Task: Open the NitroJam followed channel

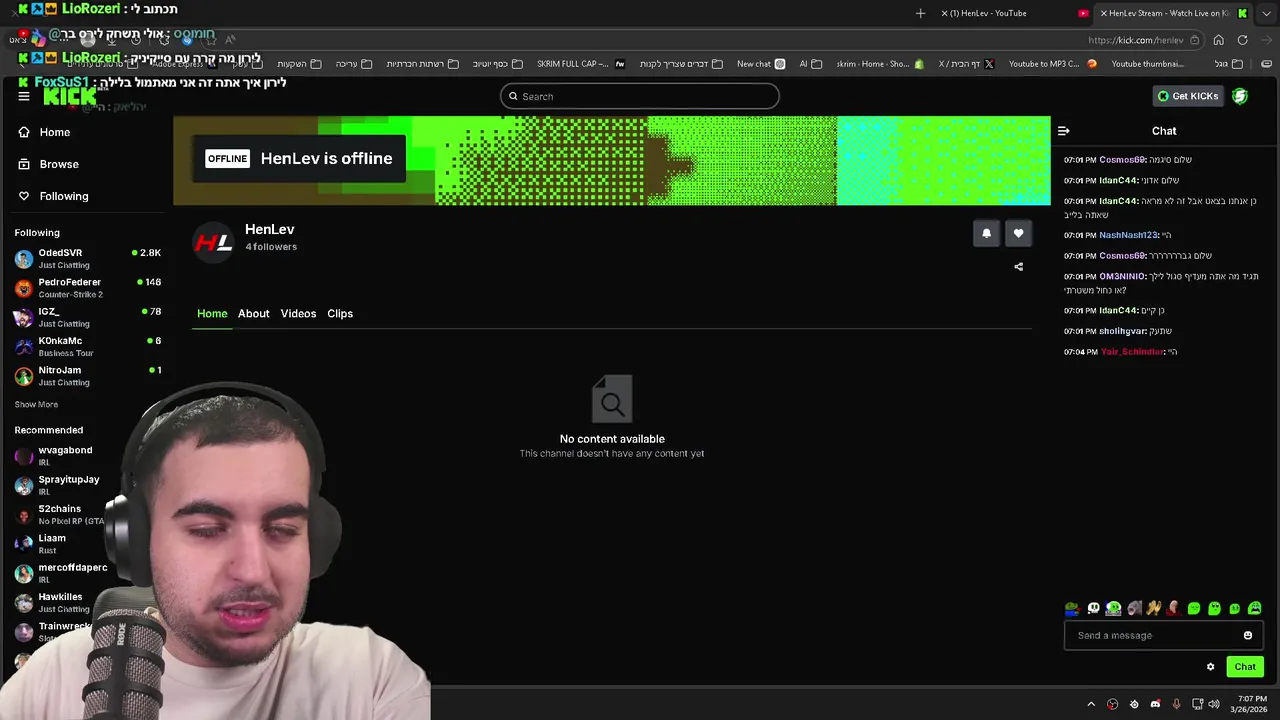Action: click(x=88, y=376)
